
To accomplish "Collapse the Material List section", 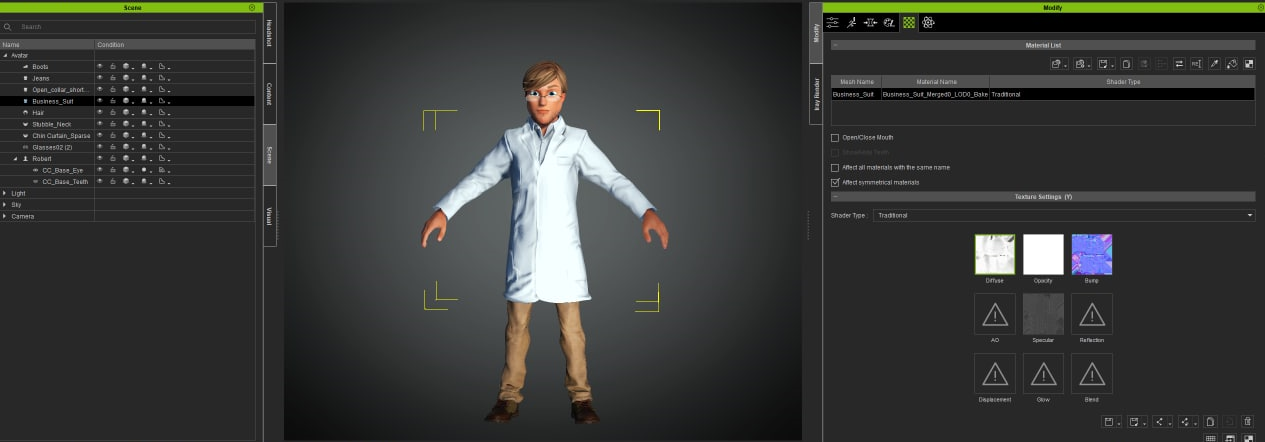I will click(x=835, y=45).
